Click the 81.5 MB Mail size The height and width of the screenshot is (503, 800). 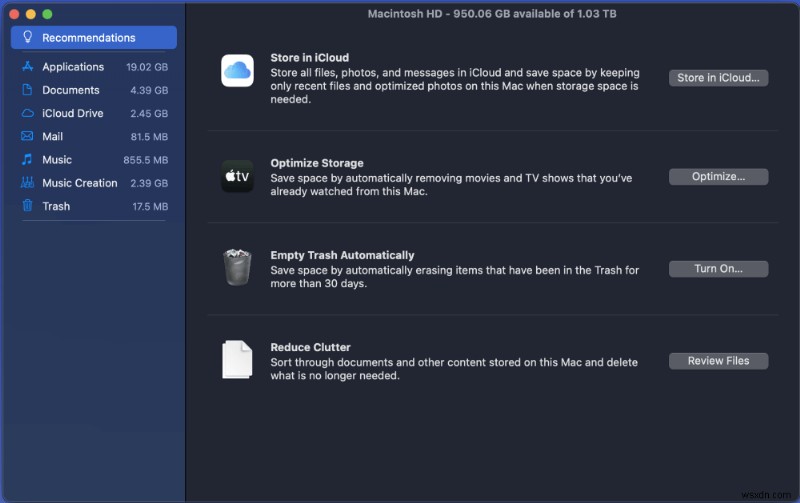pos(149,137)
